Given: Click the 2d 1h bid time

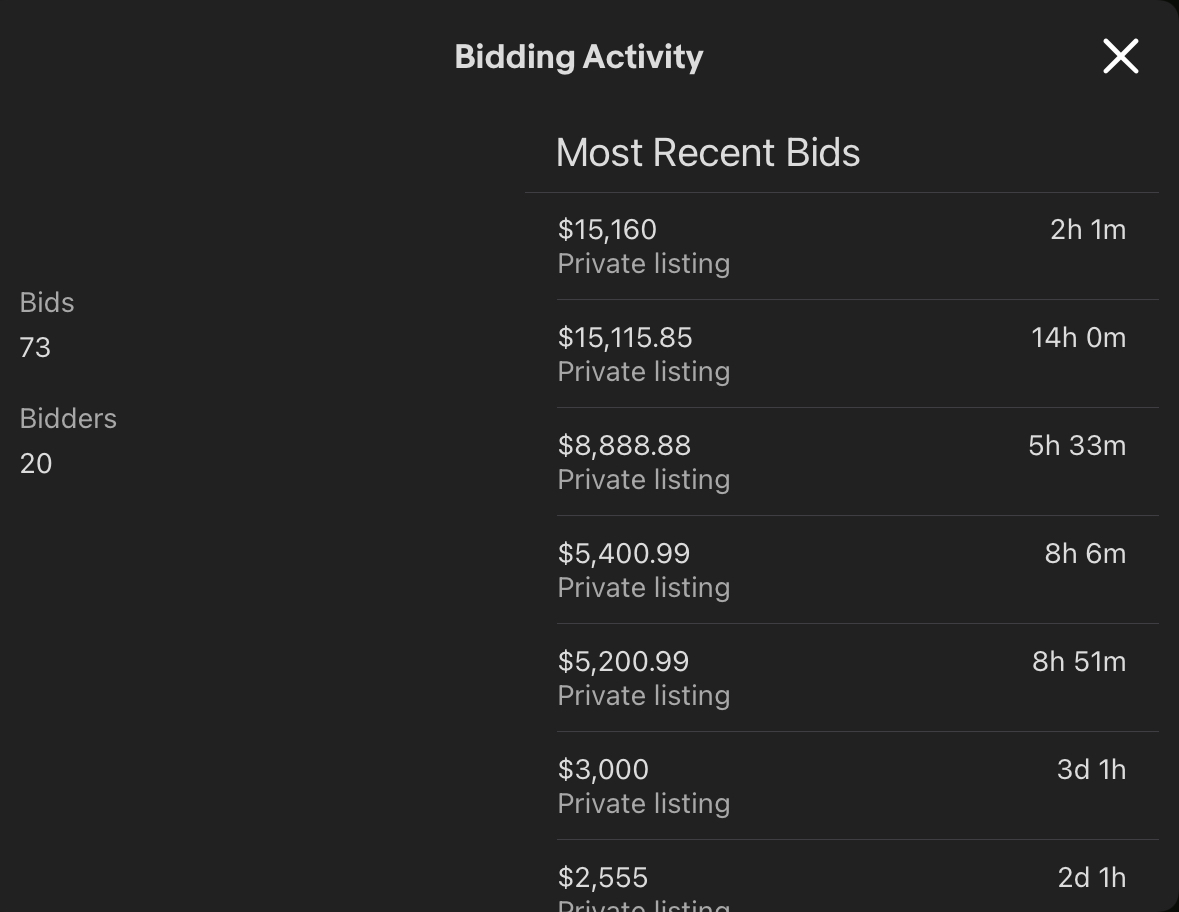Looking at the screenshot, I should pyautogui.click(x=1091, y=878).
